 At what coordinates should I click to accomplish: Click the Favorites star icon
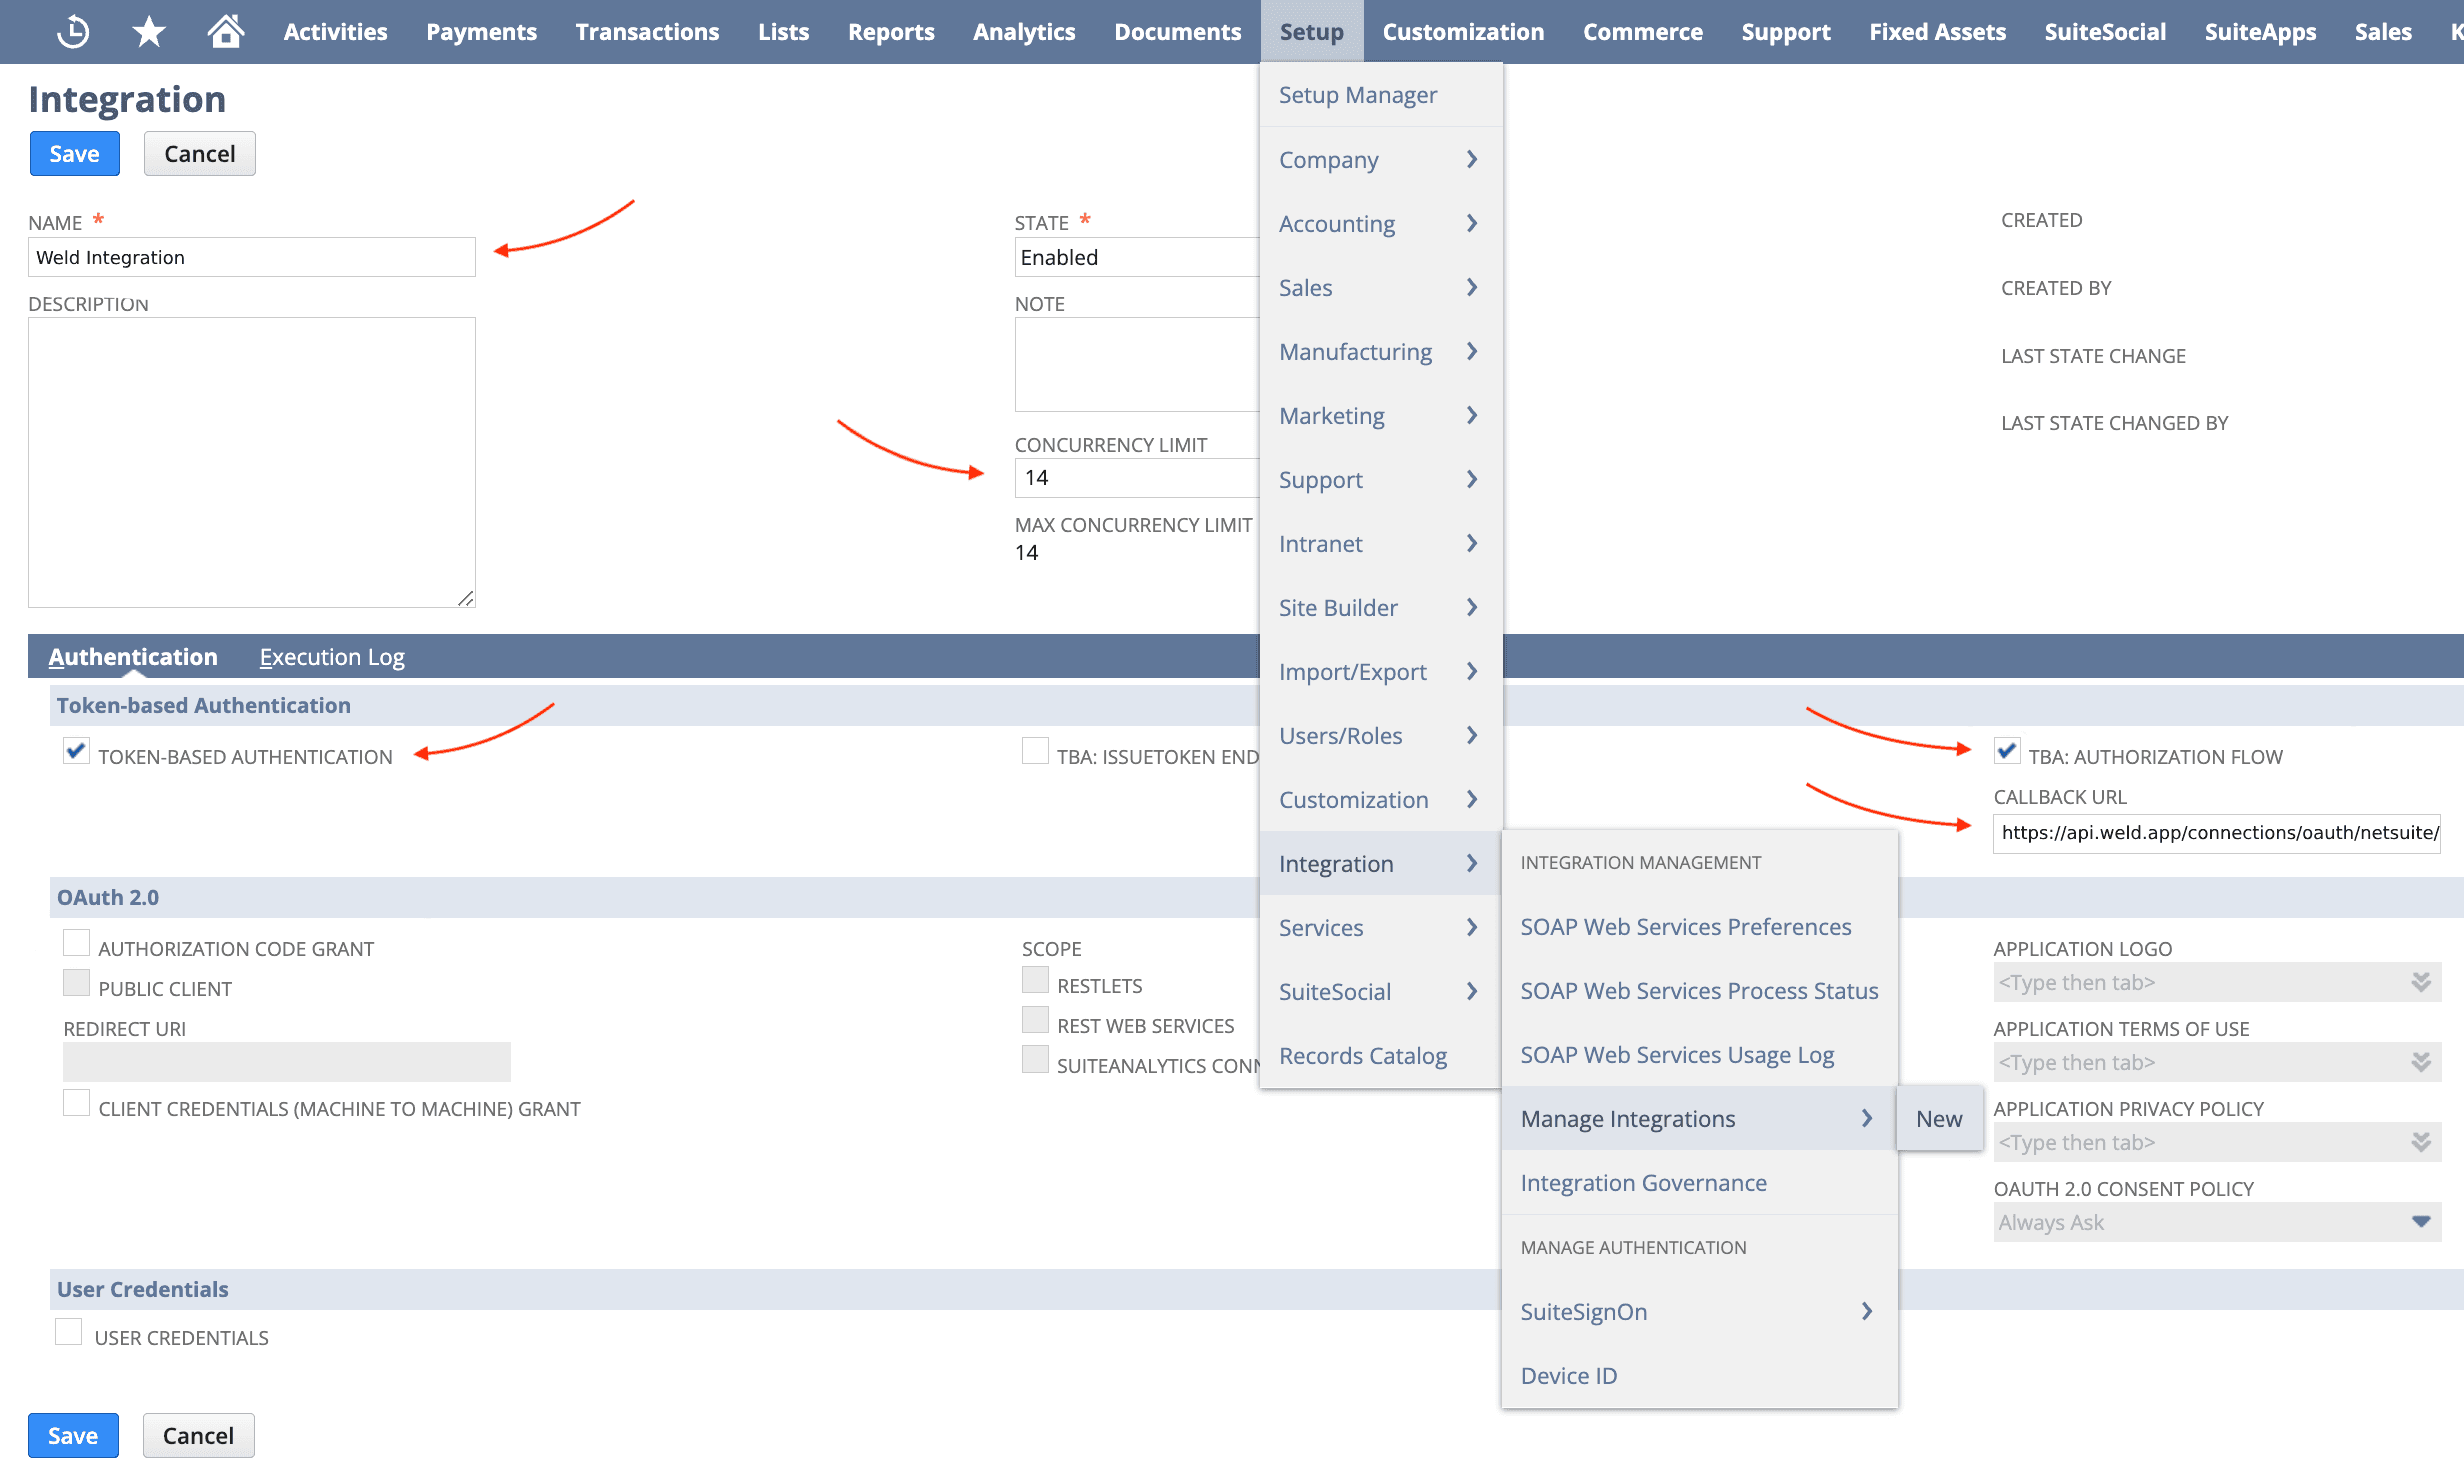tap(149, 32)
